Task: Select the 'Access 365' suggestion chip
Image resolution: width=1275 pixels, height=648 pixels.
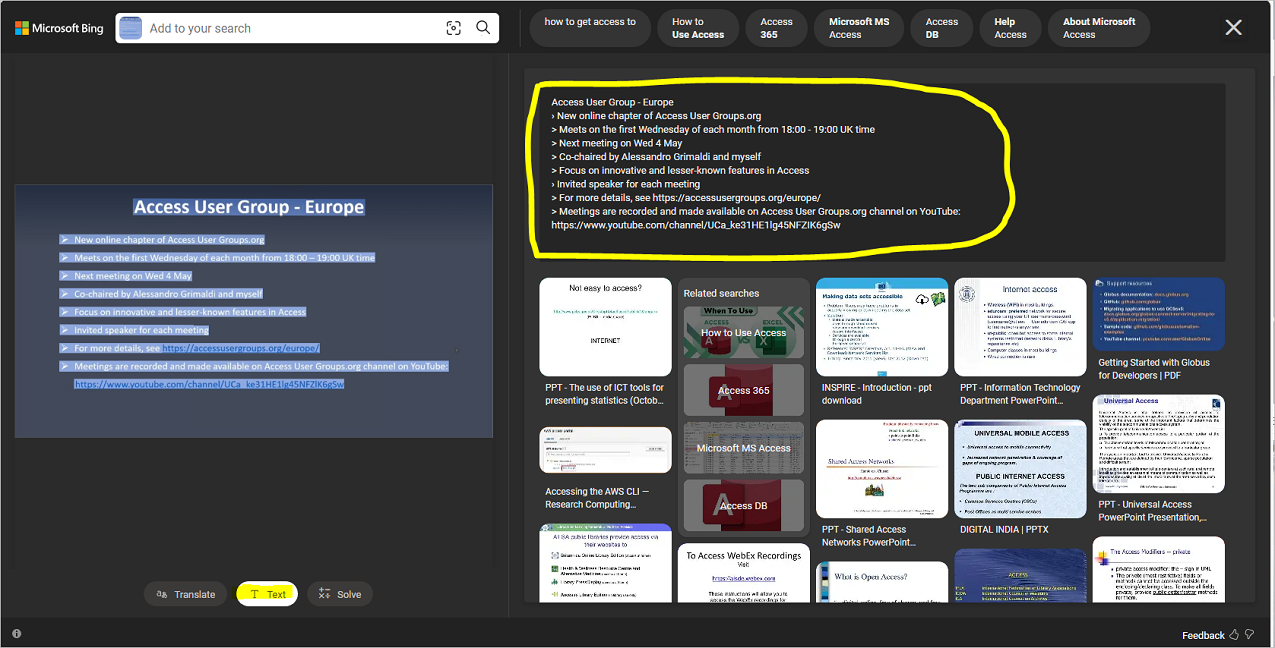Action: coord(777,28)
